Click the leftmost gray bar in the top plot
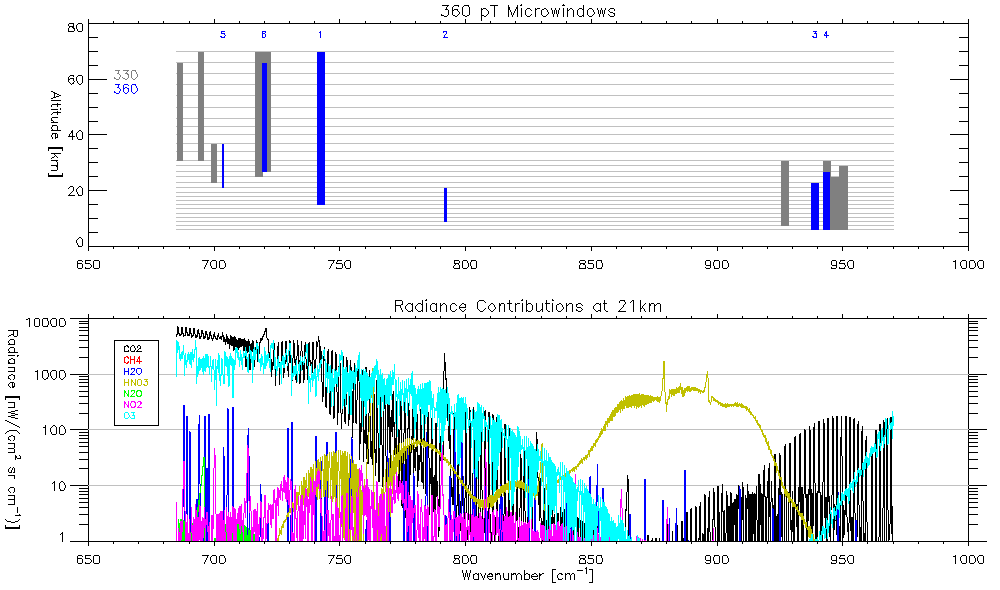1000x590 pixels. click(180, 111)
